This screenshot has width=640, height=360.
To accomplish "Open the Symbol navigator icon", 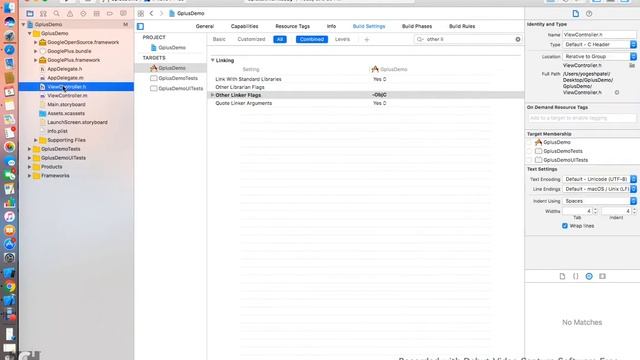I will [43, 13].
